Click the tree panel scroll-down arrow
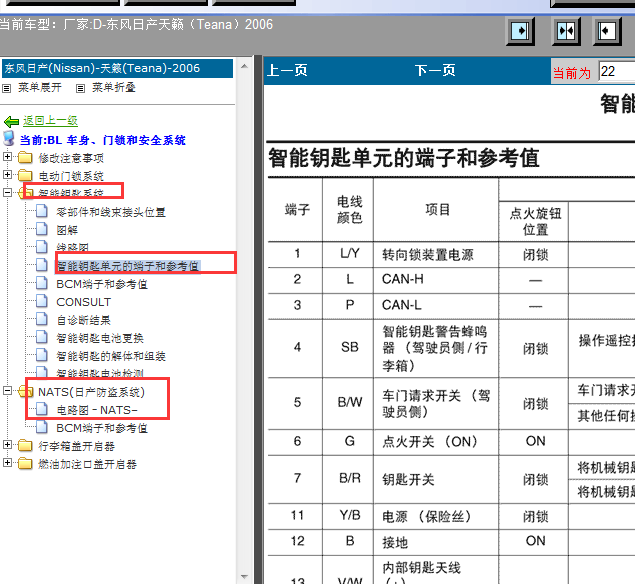The image size is (635, 584). 244,576
